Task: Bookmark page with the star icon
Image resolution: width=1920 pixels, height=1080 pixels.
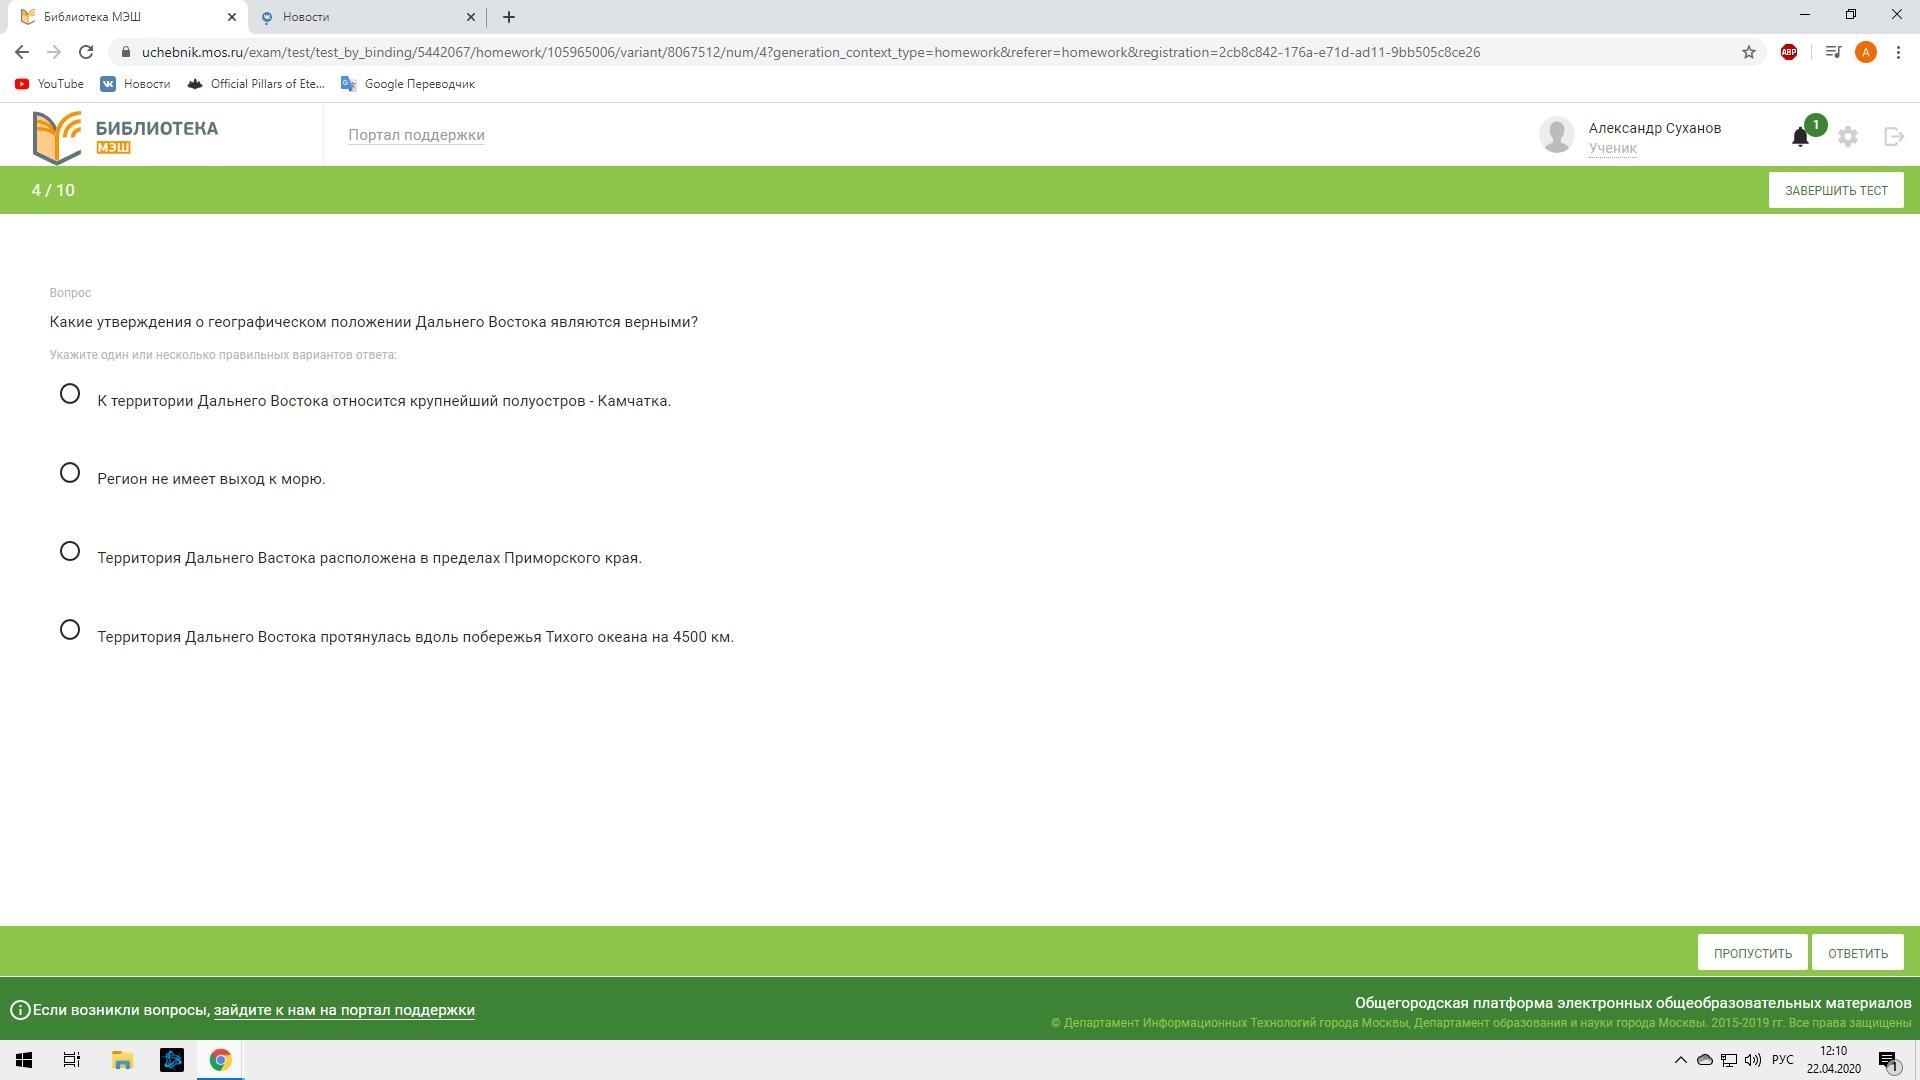Action: point(1749,52)
